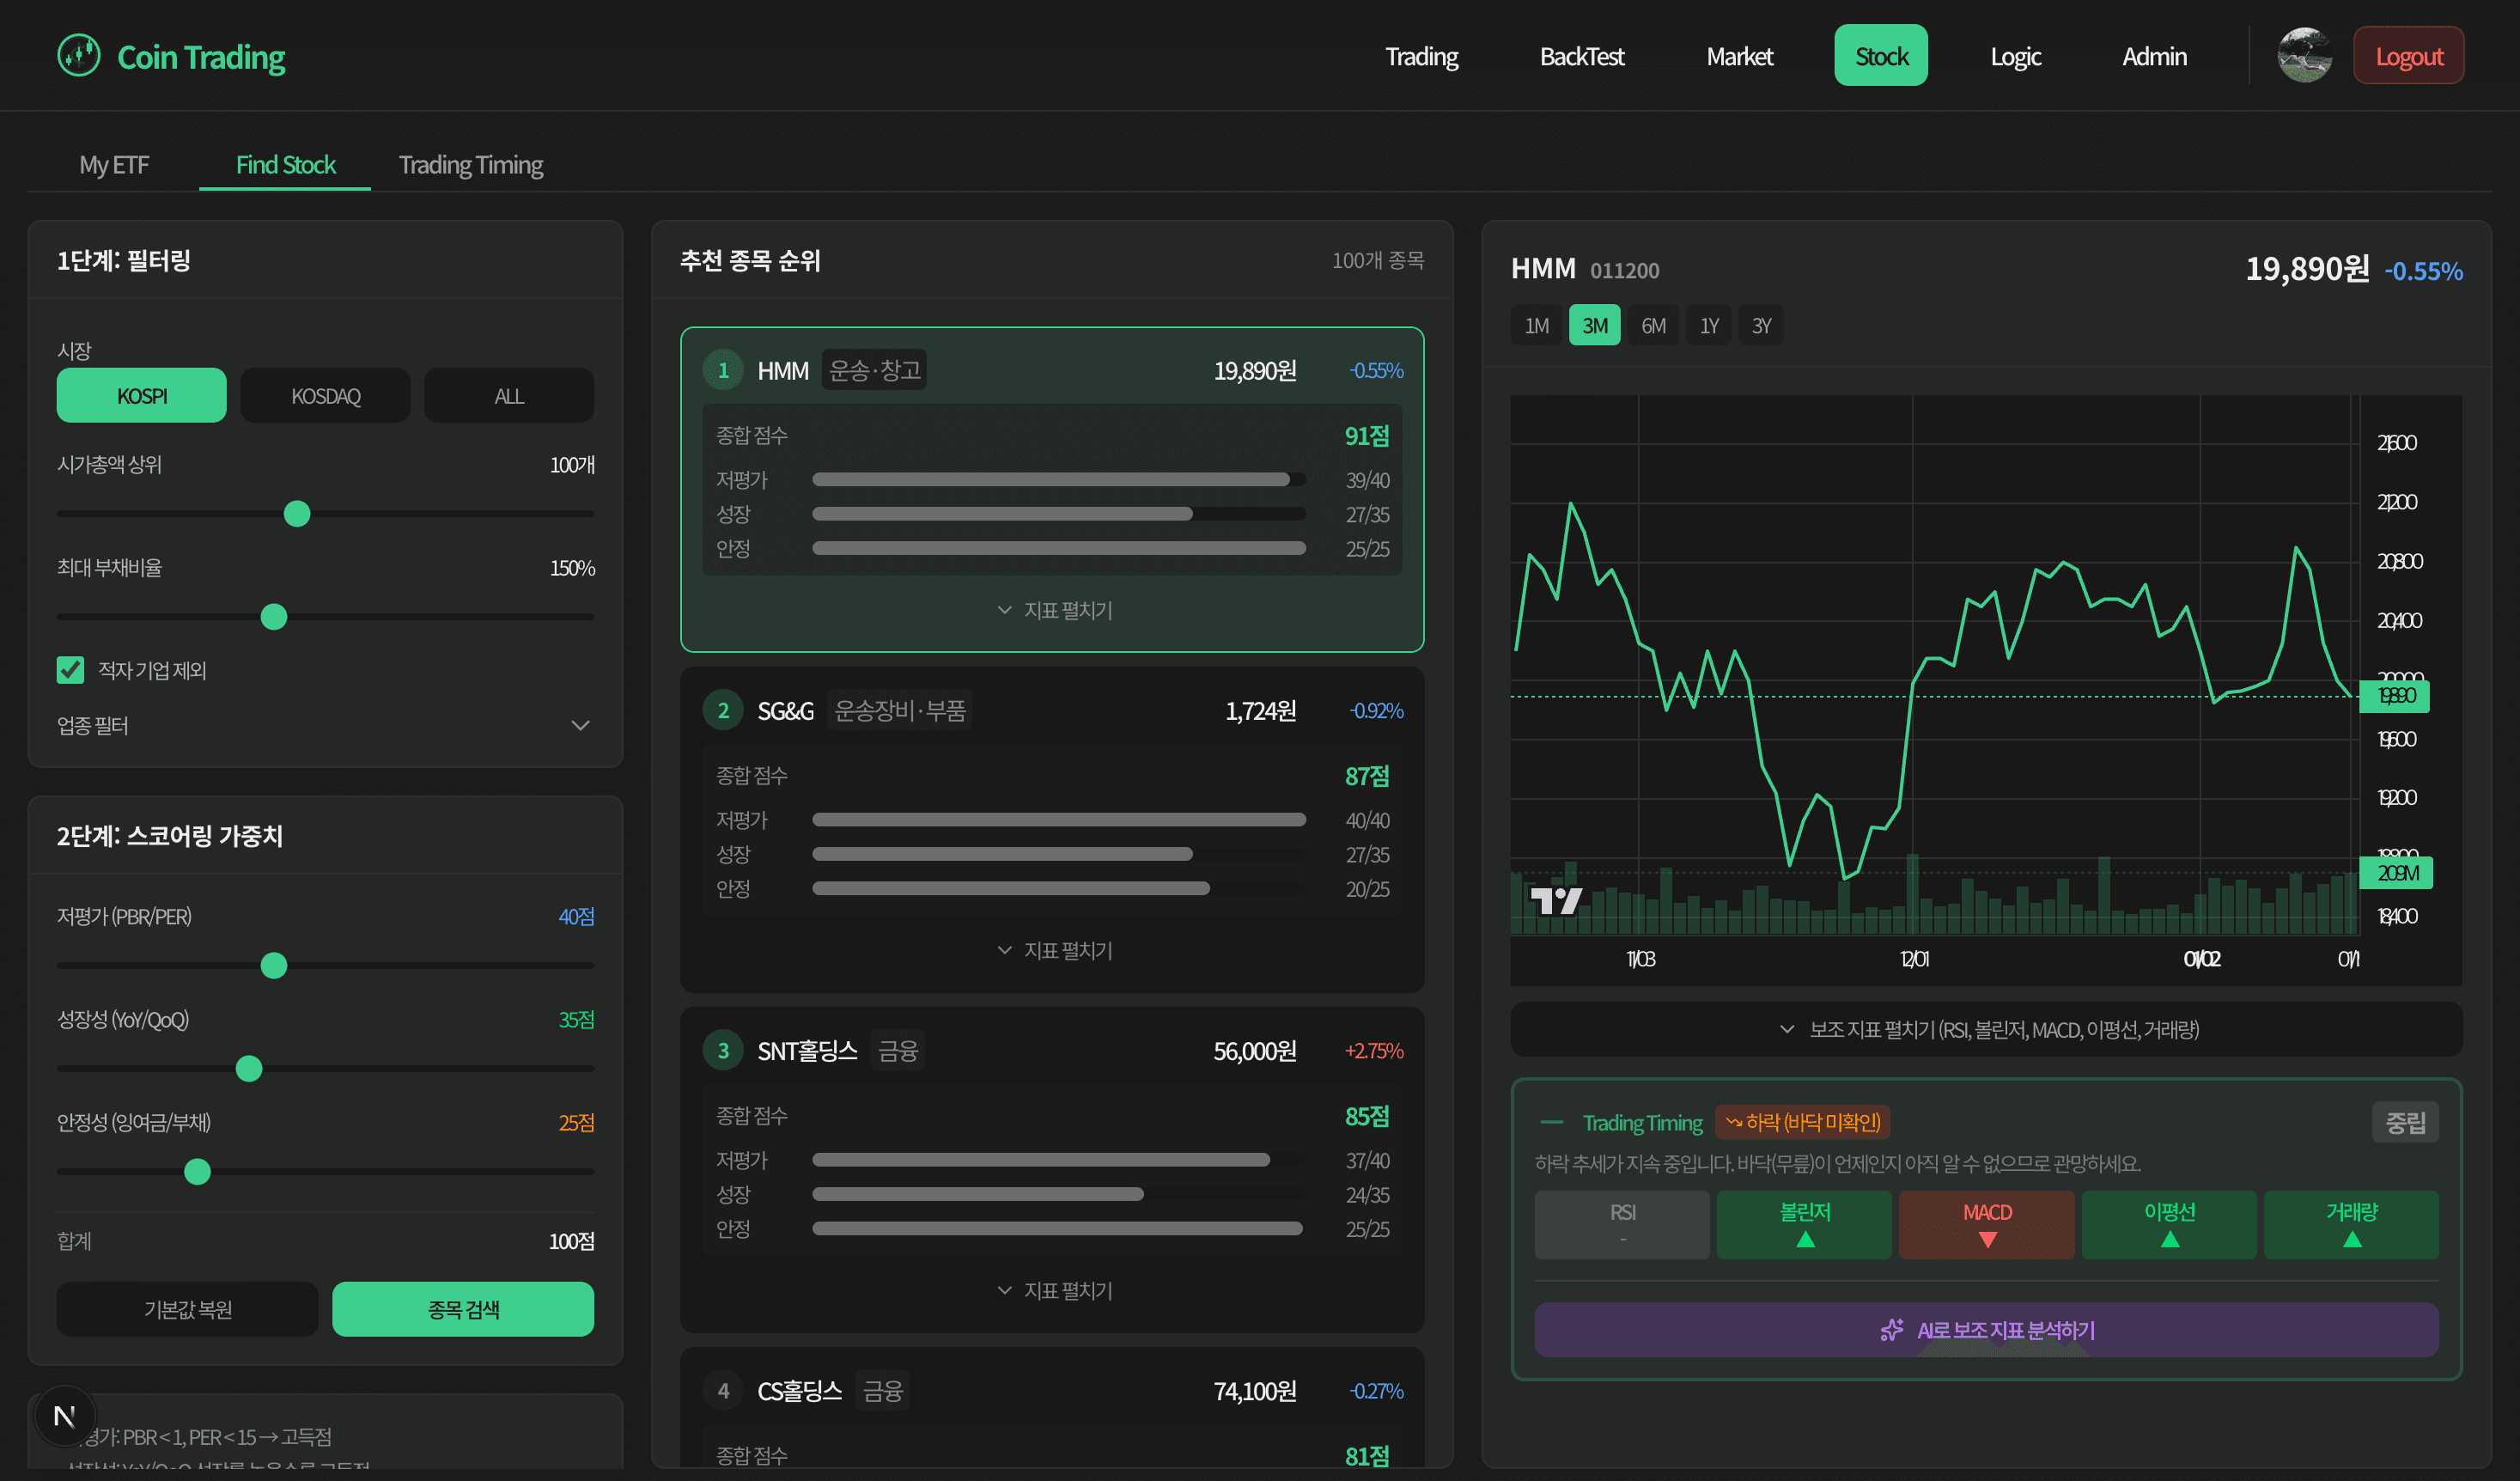Click the AI sparkle icon in the analyze button
2520x1481 pixels.
click(x=1891, y=1330)
